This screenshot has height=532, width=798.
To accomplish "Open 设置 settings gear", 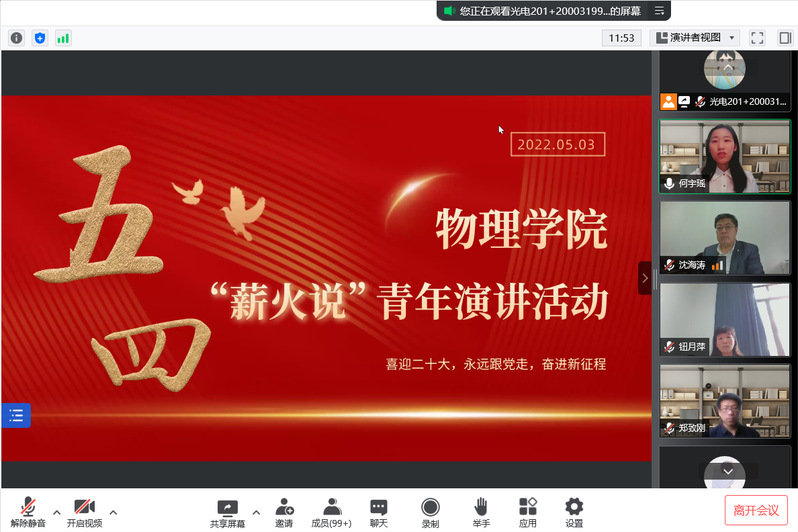I will 574,512.
